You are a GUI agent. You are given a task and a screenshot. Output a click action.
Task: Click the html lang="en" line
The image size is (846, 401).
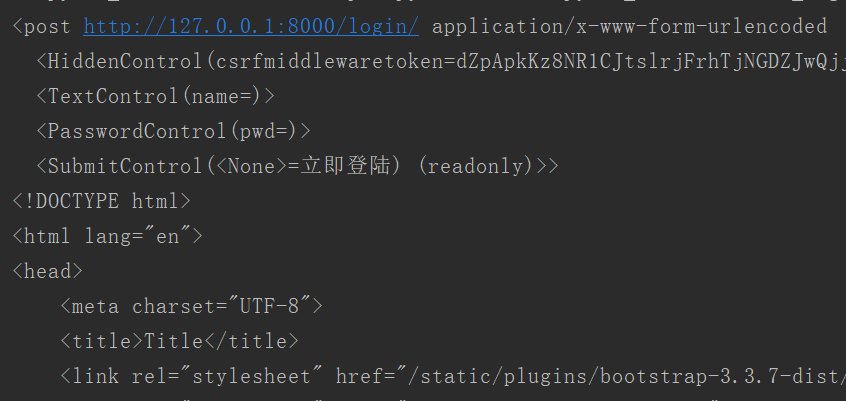click(108, 236)
